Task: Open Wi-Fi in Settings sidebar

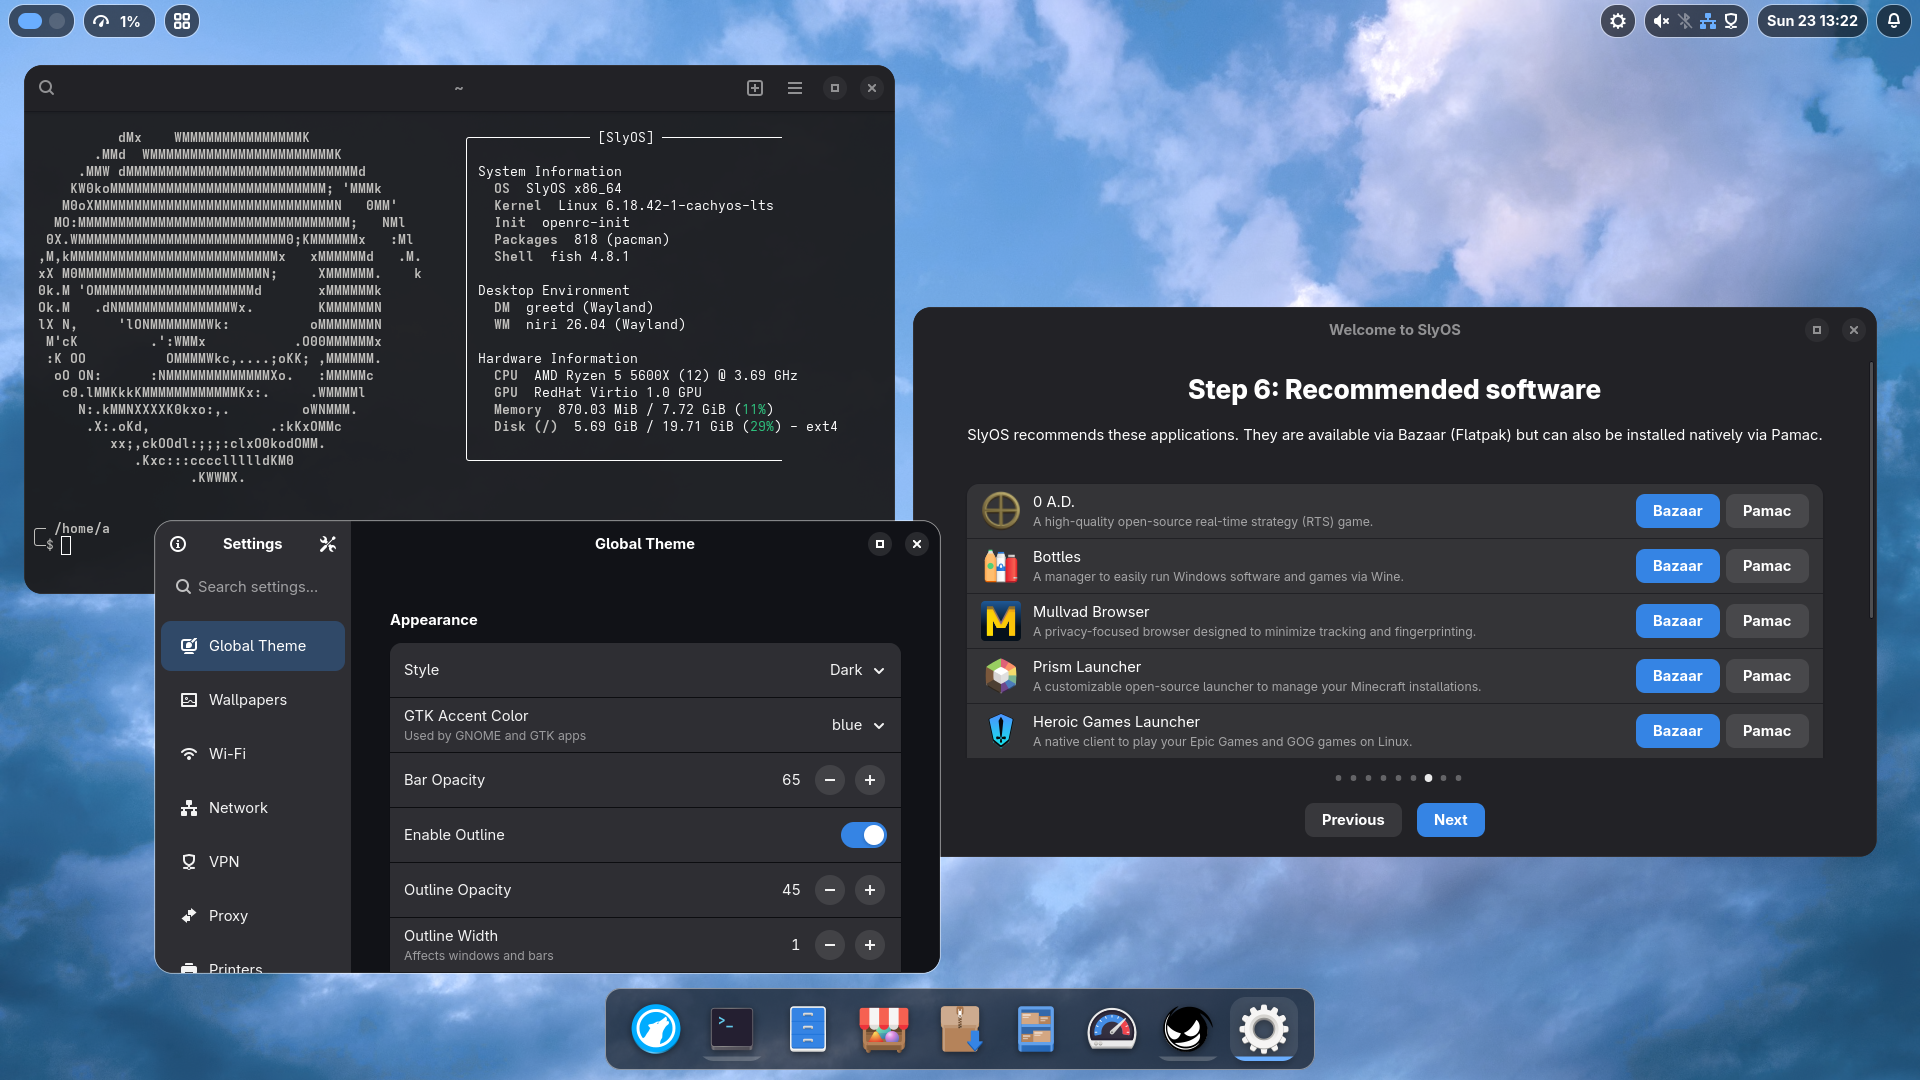Action: [253, 754]
